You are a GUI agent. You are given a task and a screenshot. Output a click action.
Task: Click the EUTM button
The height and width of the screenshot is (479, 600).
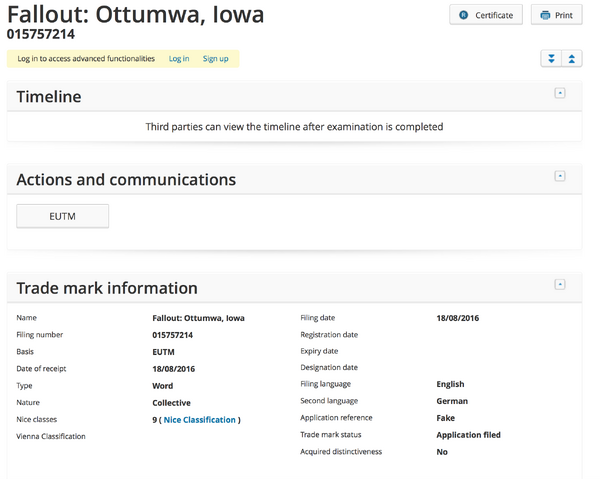pos(62,216)
